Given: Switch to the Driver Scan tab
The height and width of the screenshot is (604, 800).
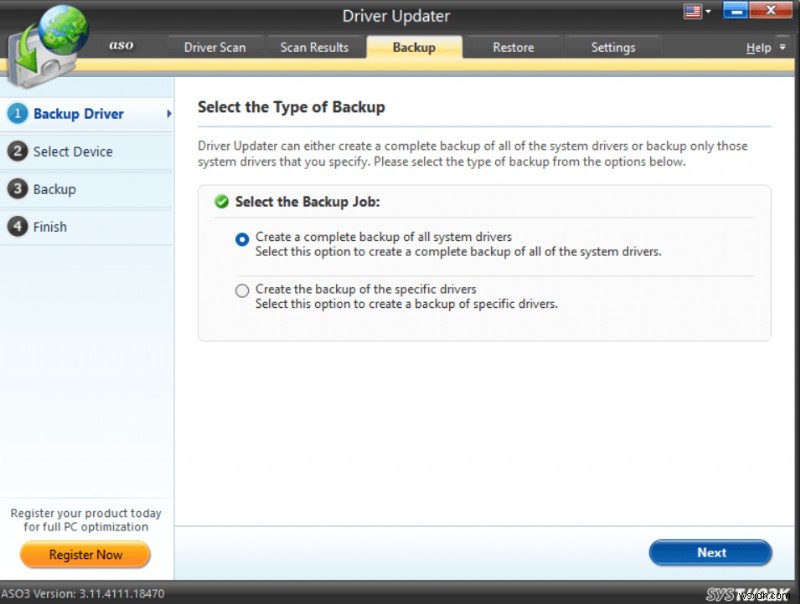Looking at the screenshot, I should [x=215, y=46].
